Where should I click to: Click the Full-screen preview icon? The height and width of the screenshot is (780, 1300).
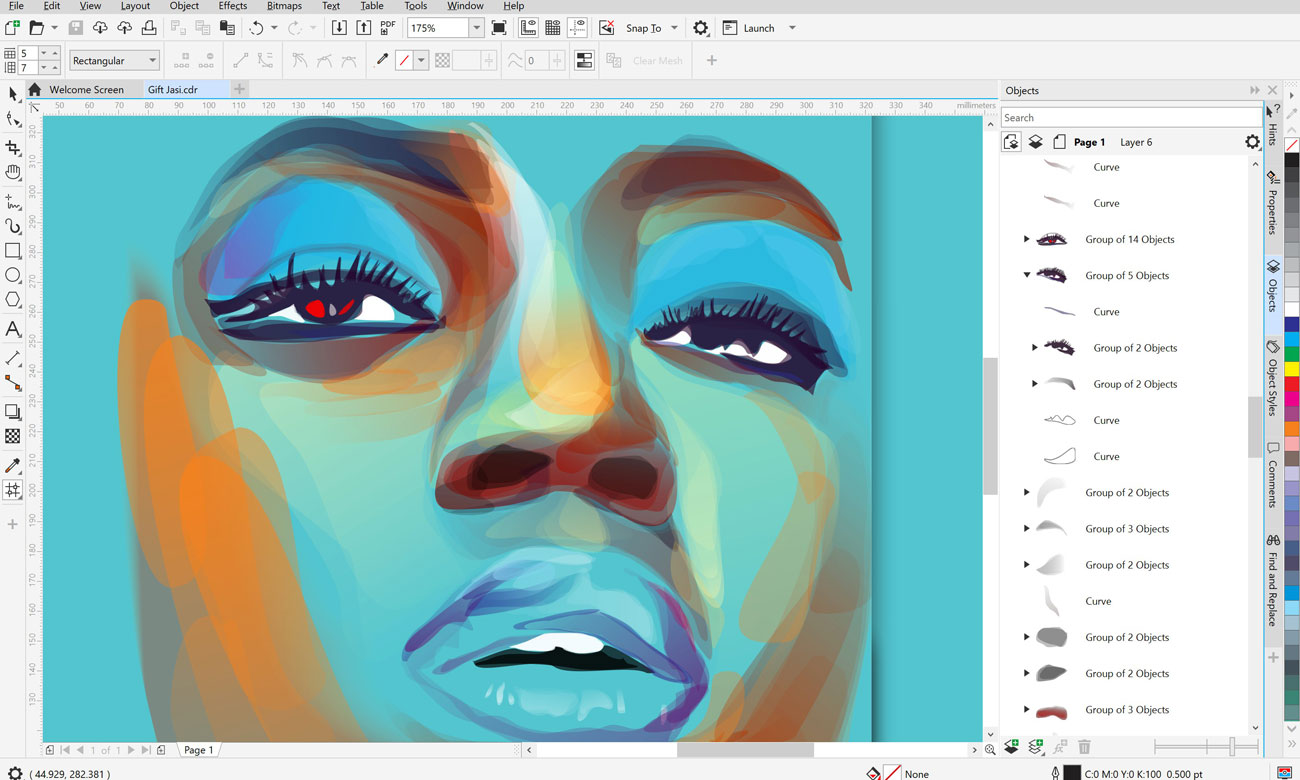click(x=499, y=28)
